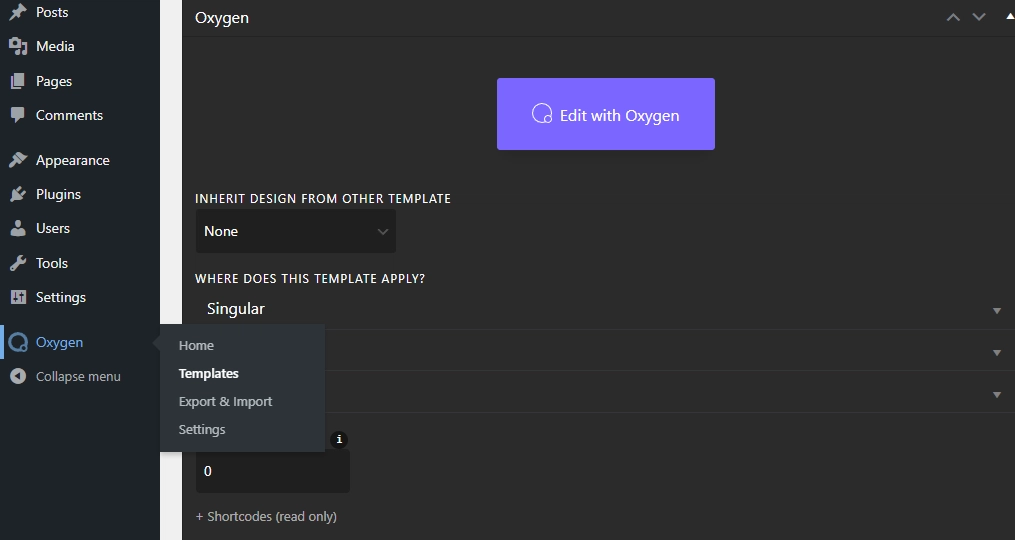Viewport: 1015px width, 540px height.
Task: Expand the third collapsed section below Singular
Action: coord(997,394)
